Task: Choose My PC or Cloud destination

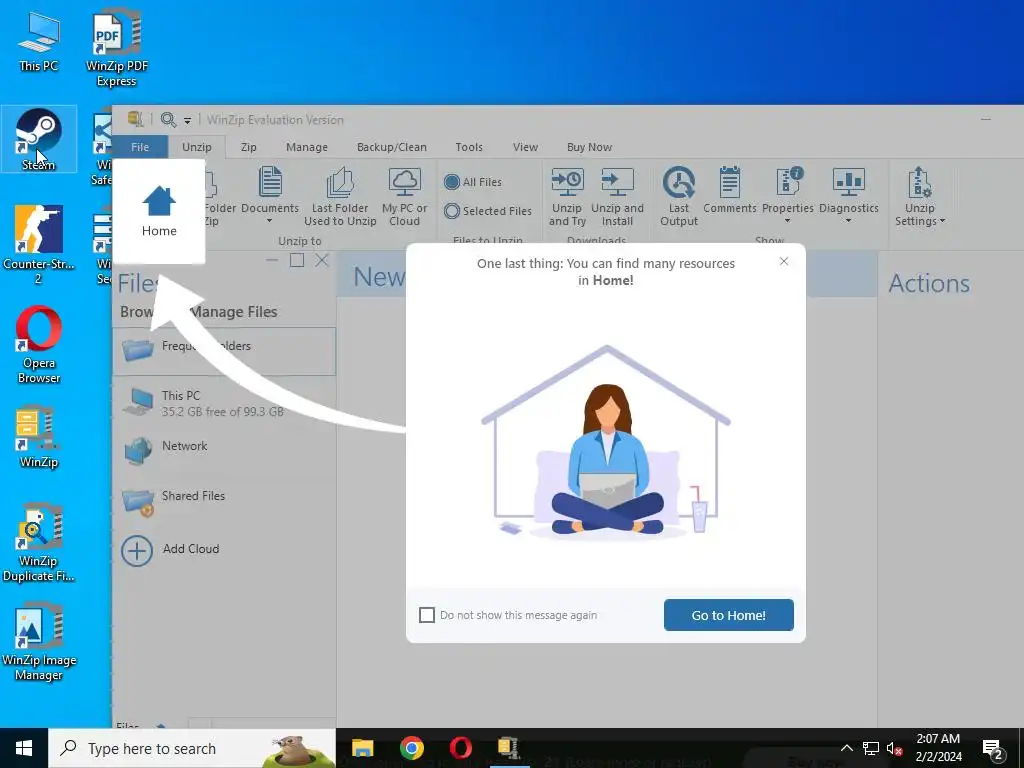Action: point(405,197)
